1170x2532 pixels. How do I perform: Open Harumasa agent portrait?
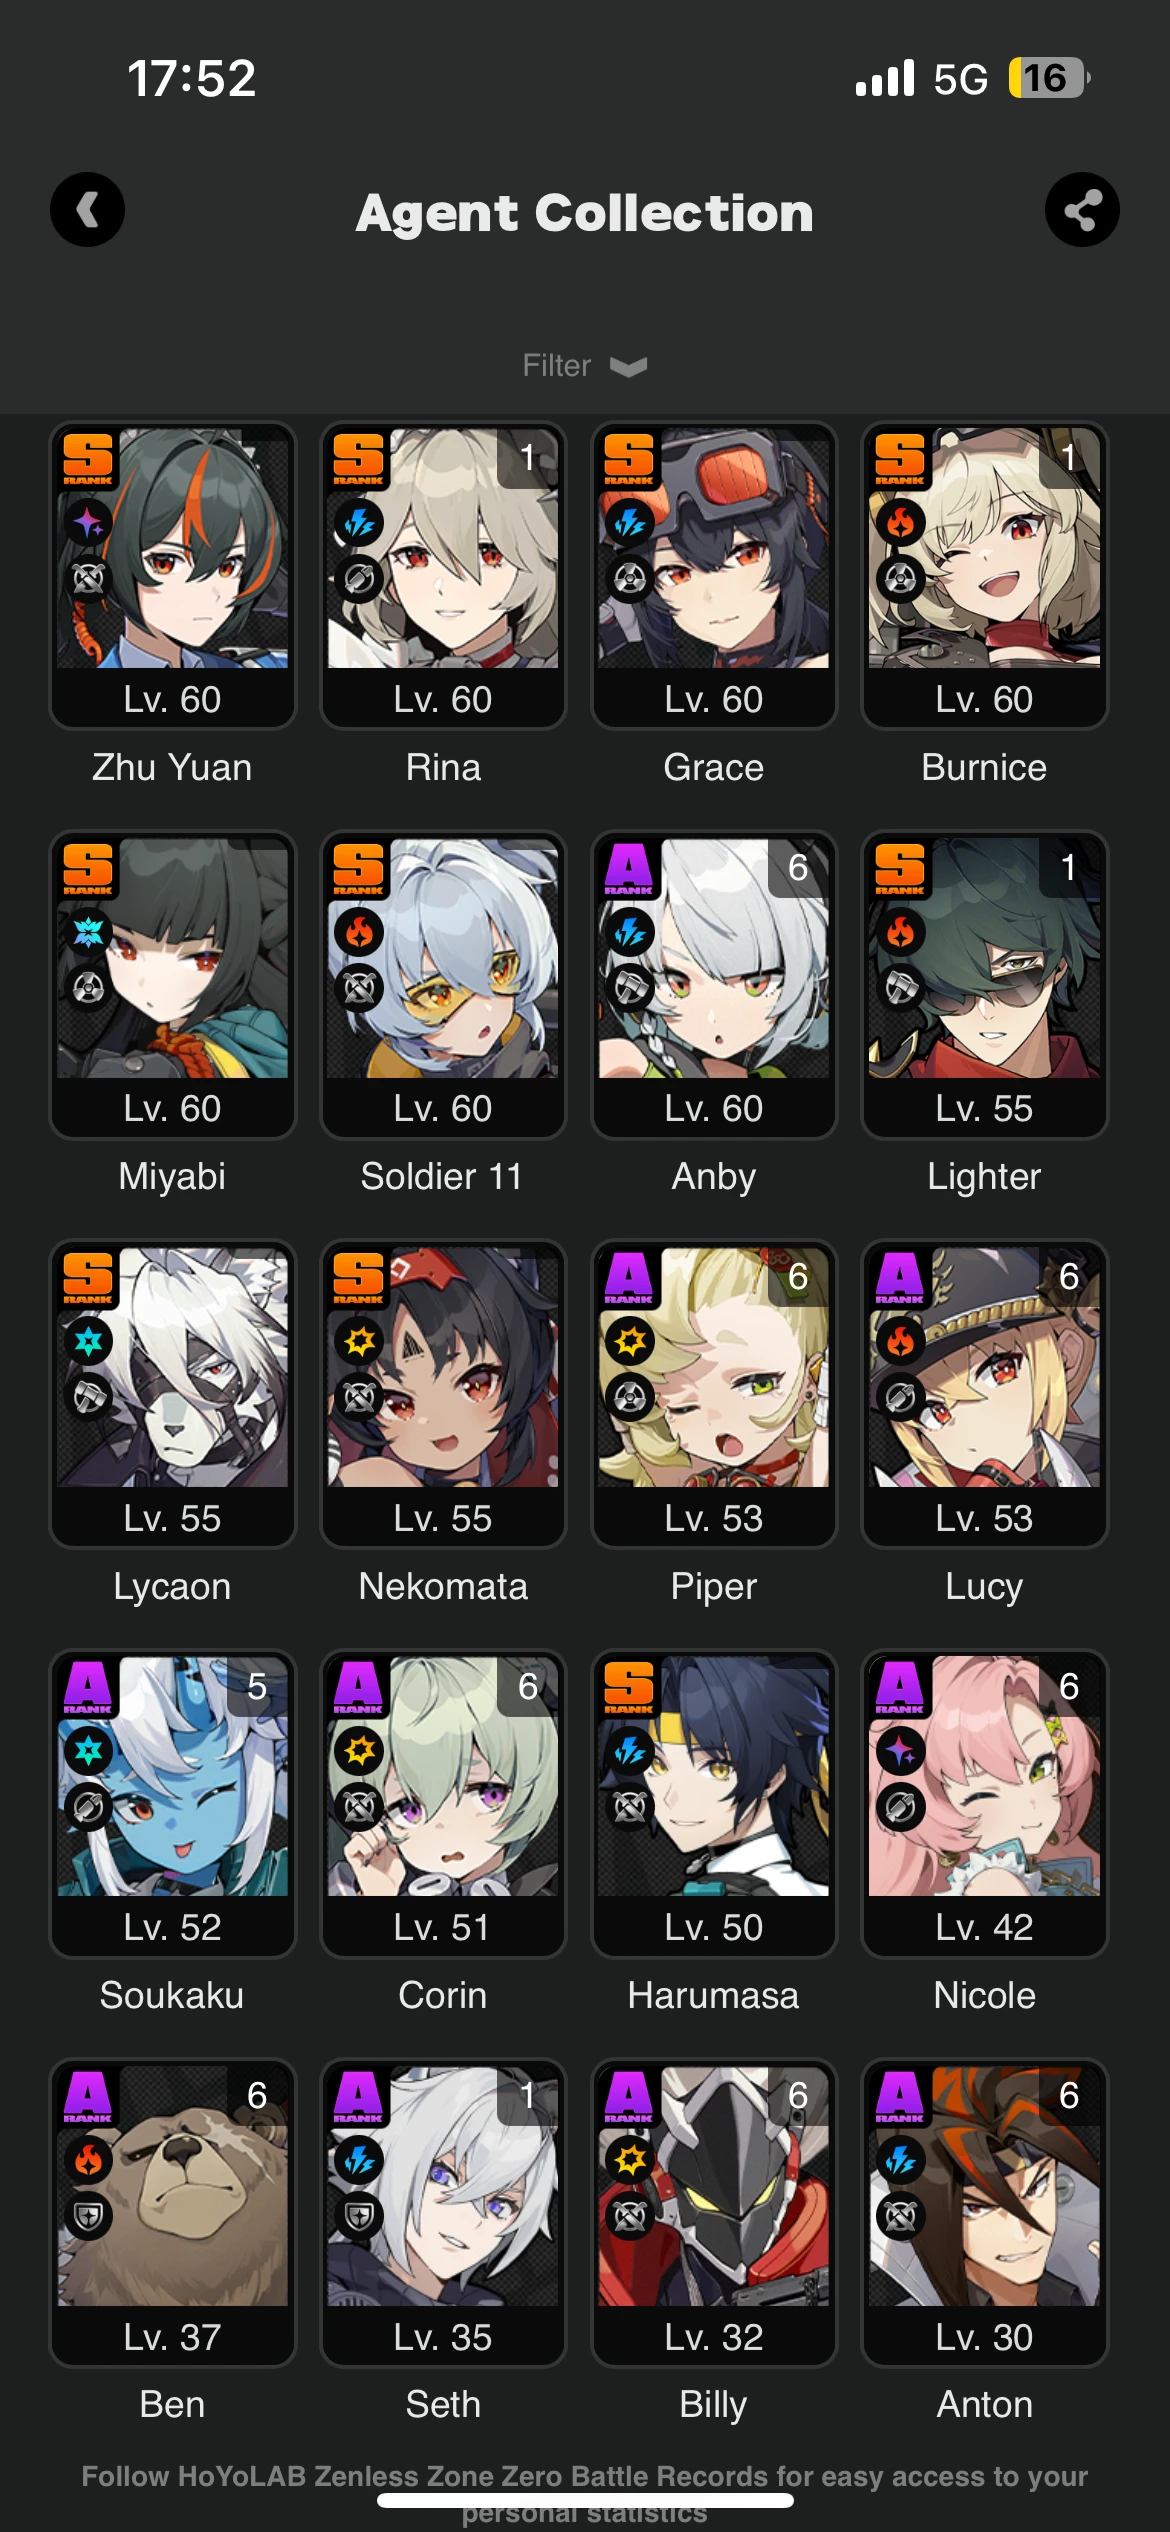click(x=714, y=1776)
